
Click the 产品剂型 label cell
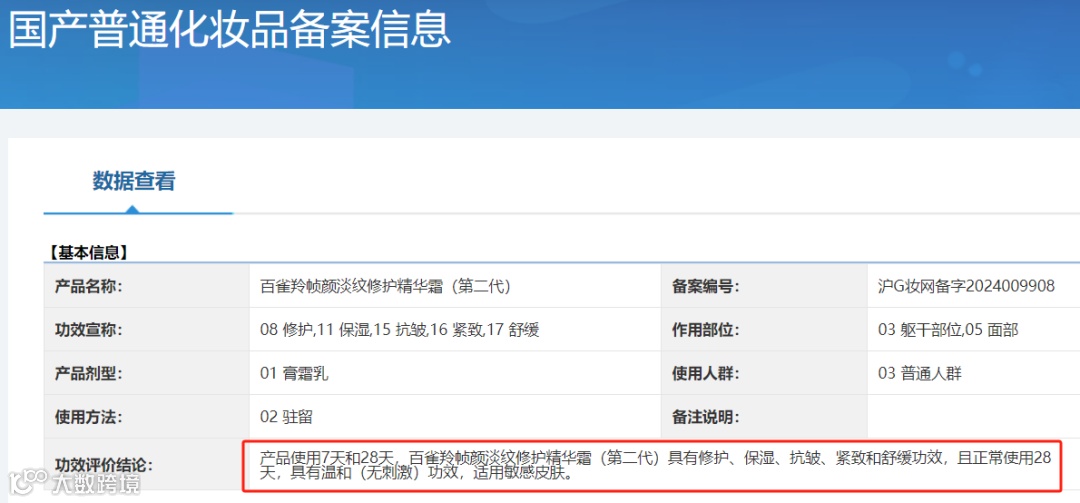coord(146,373)
